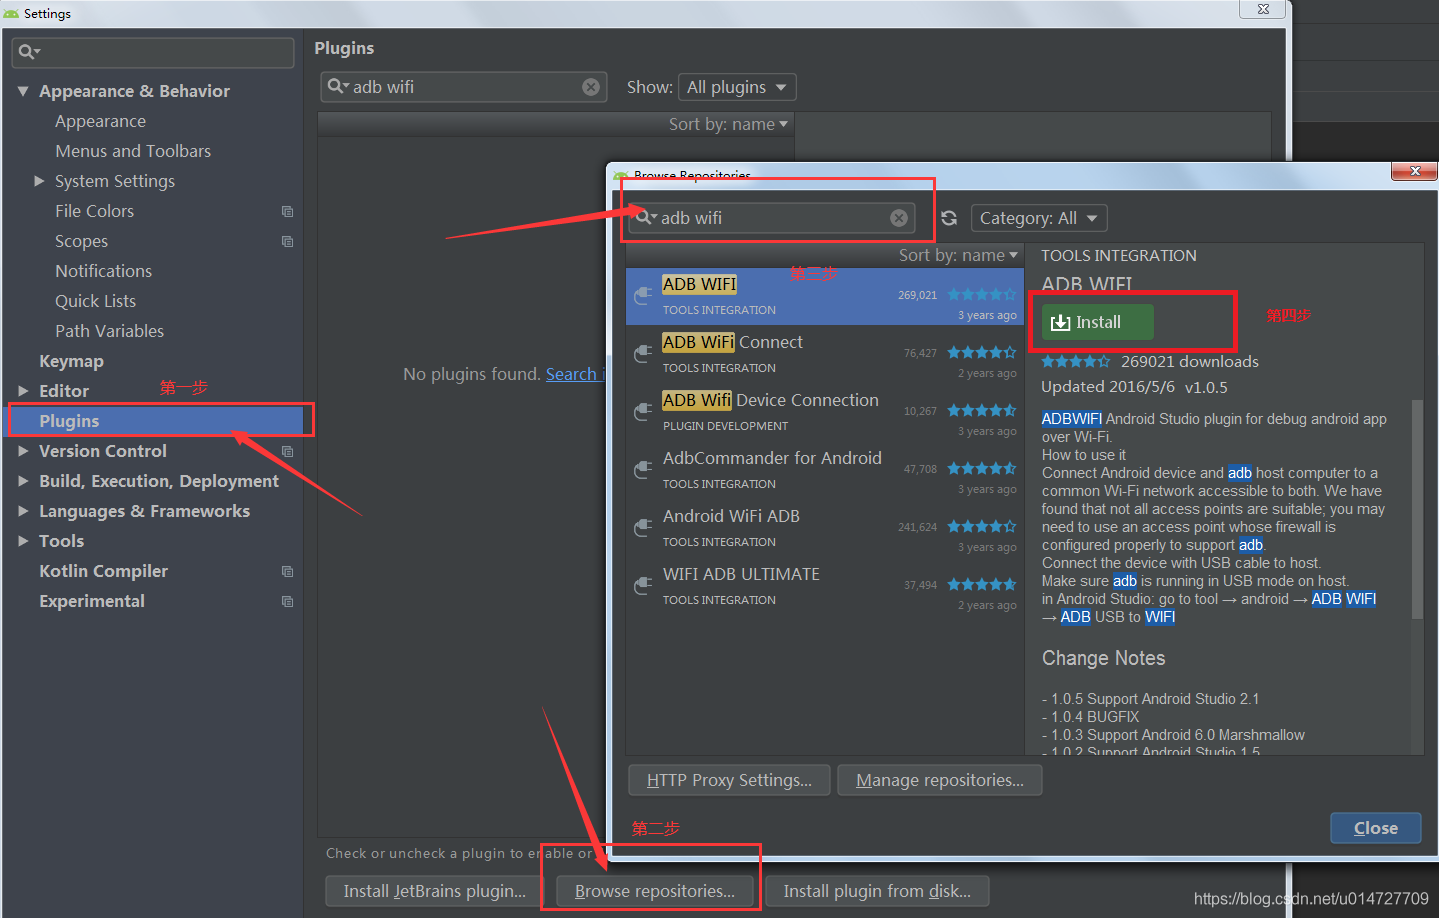The height and width of the screenshot is (918, 1439).
Task: Select WIFI ADB ULTIMATE plugin row
Action: tap(825, 586)
